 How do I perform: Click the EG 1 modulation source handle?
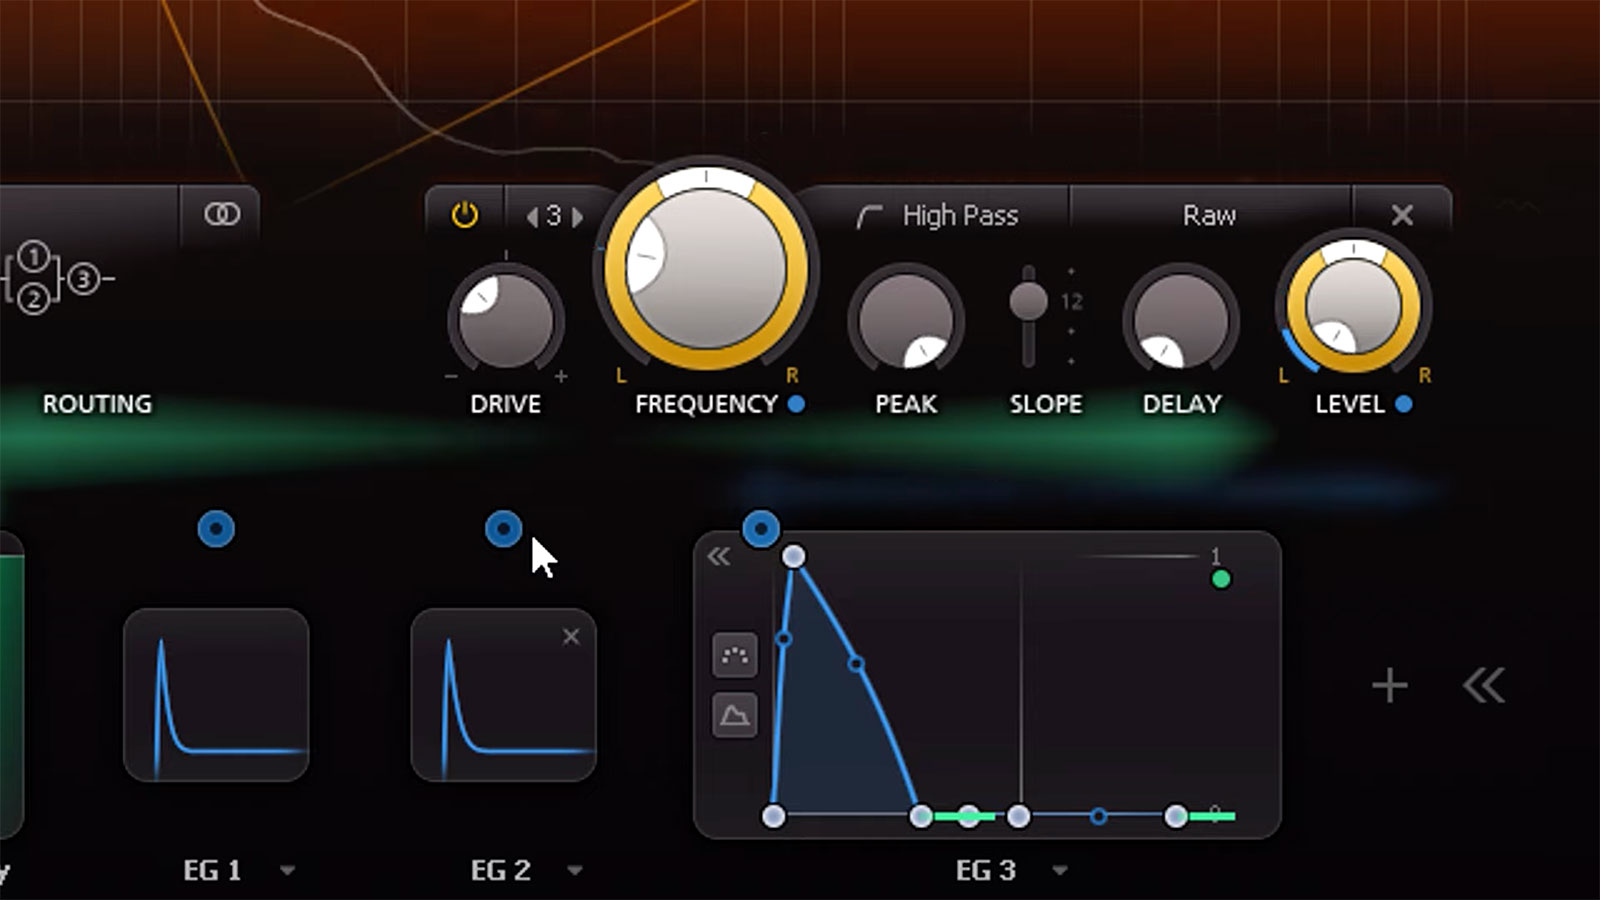point(216,529)
